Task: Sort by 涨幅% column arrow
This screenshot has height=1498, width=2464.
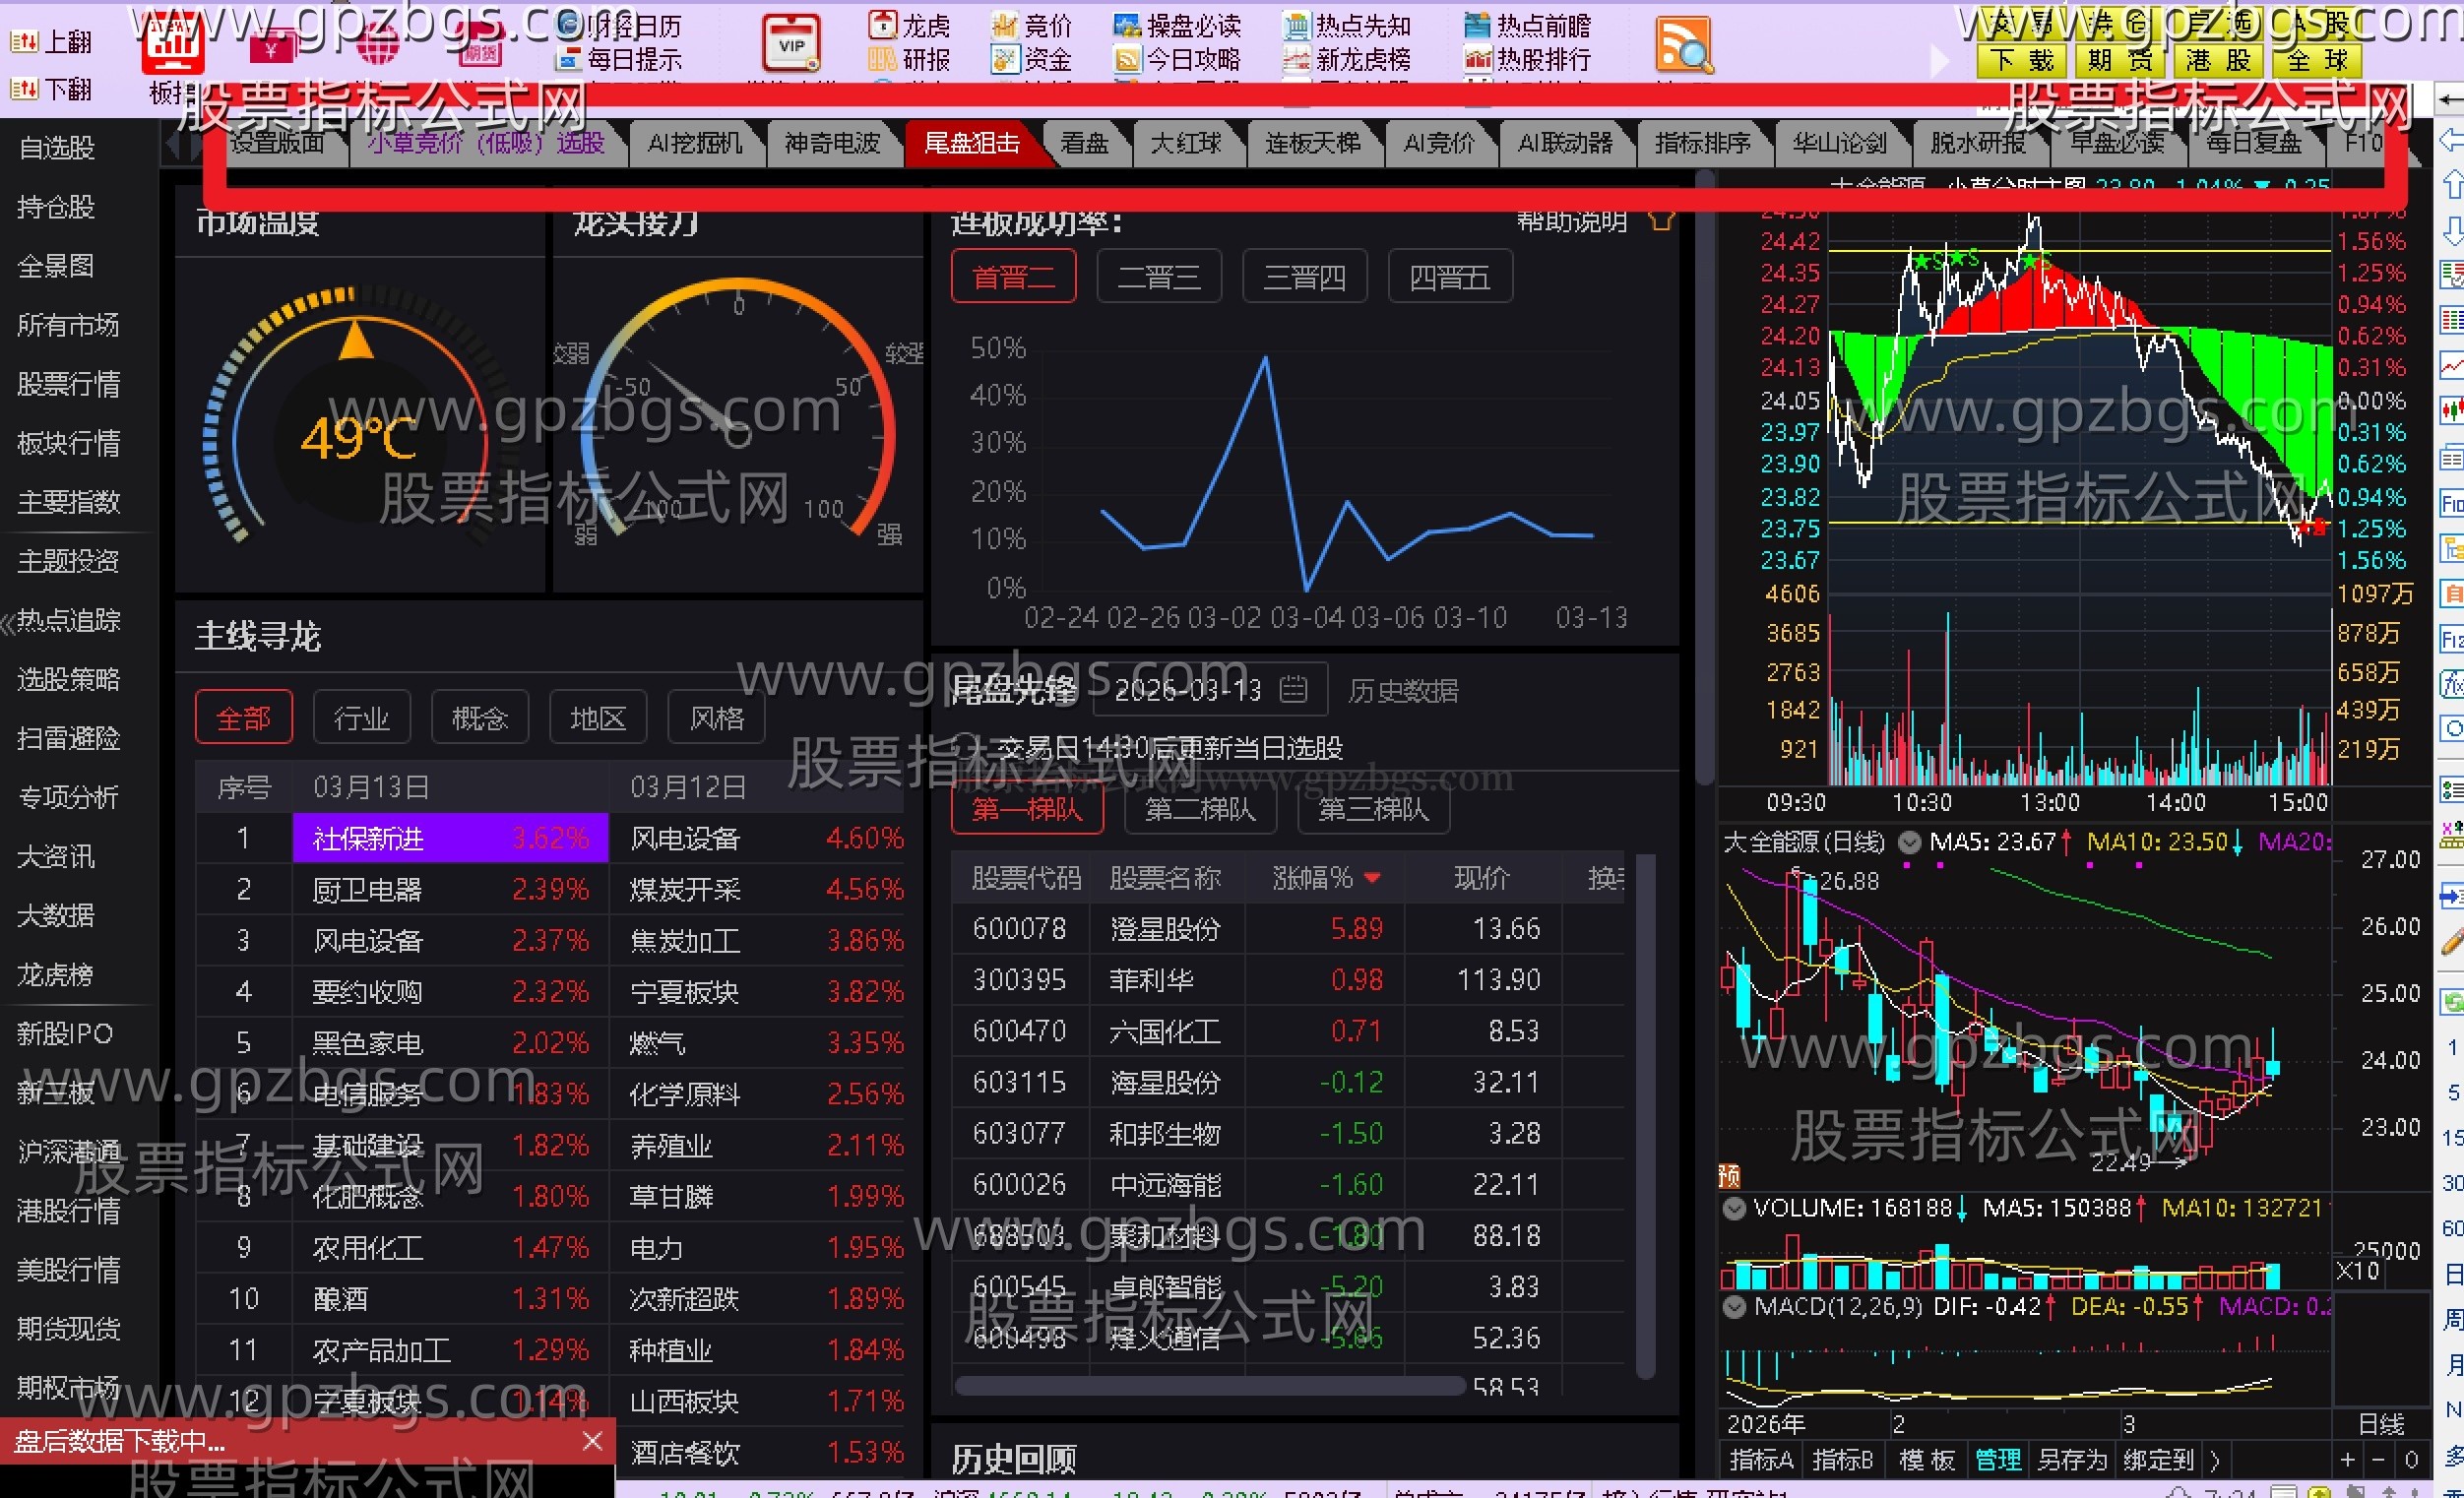Action: [1372, 878]
